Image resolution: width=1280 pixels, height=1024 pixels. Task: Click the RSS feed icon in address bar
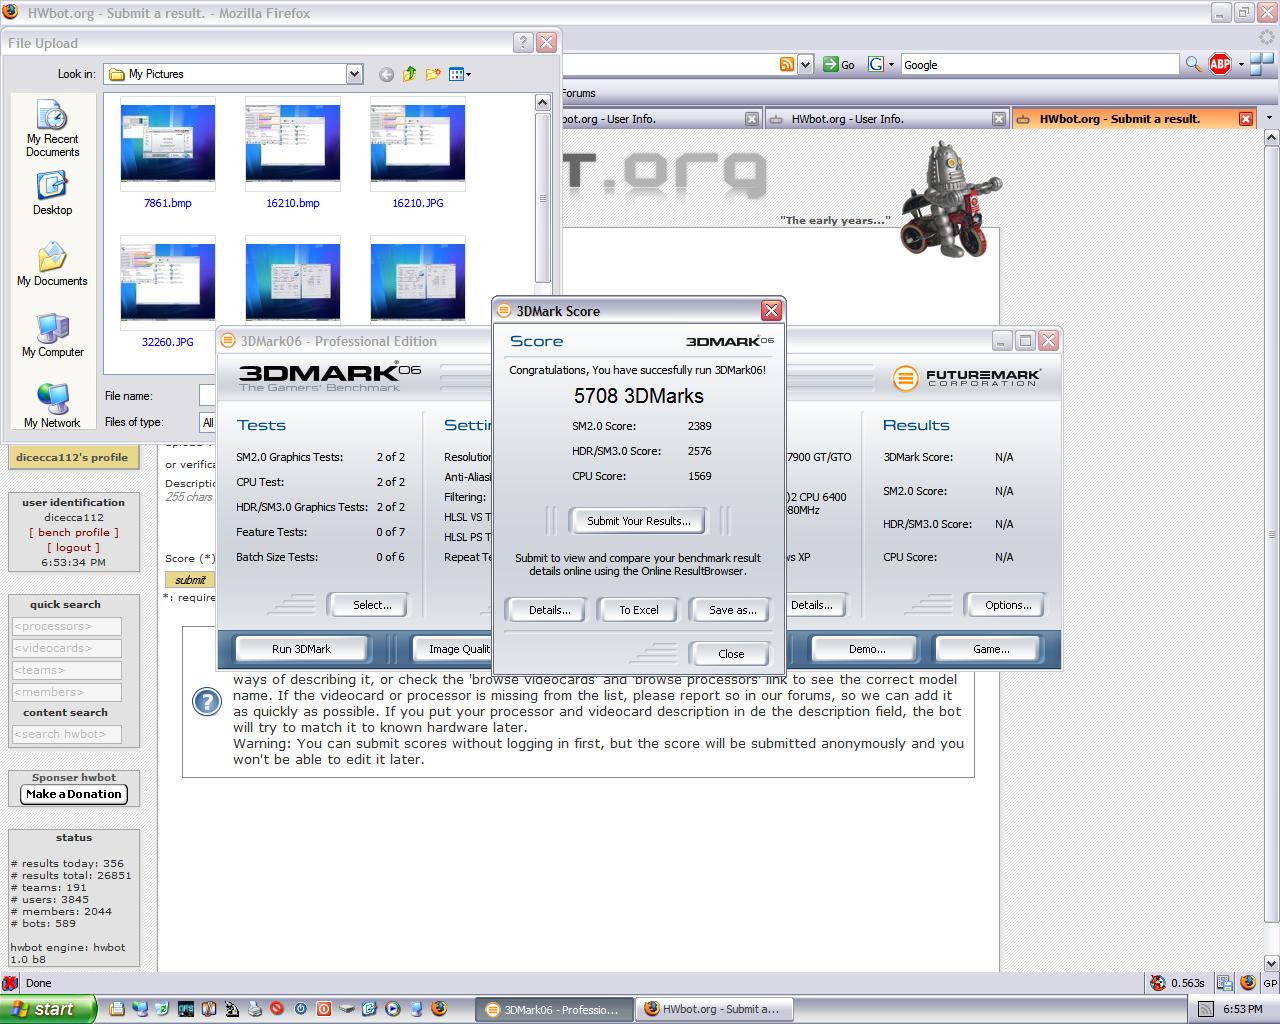point(787,64)
